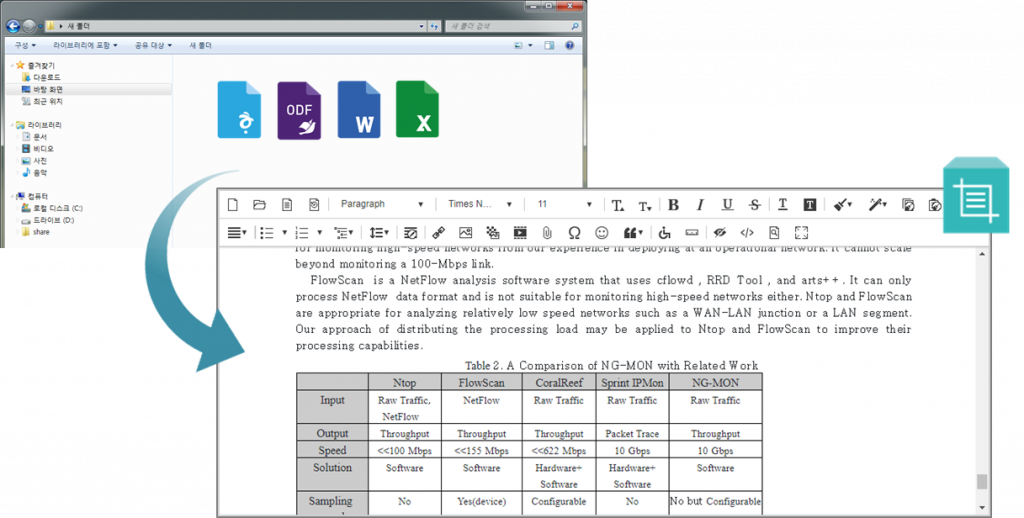Select the blue Word document file
1024x518 pixels.
pyautogui.click(x=359, y=110)
